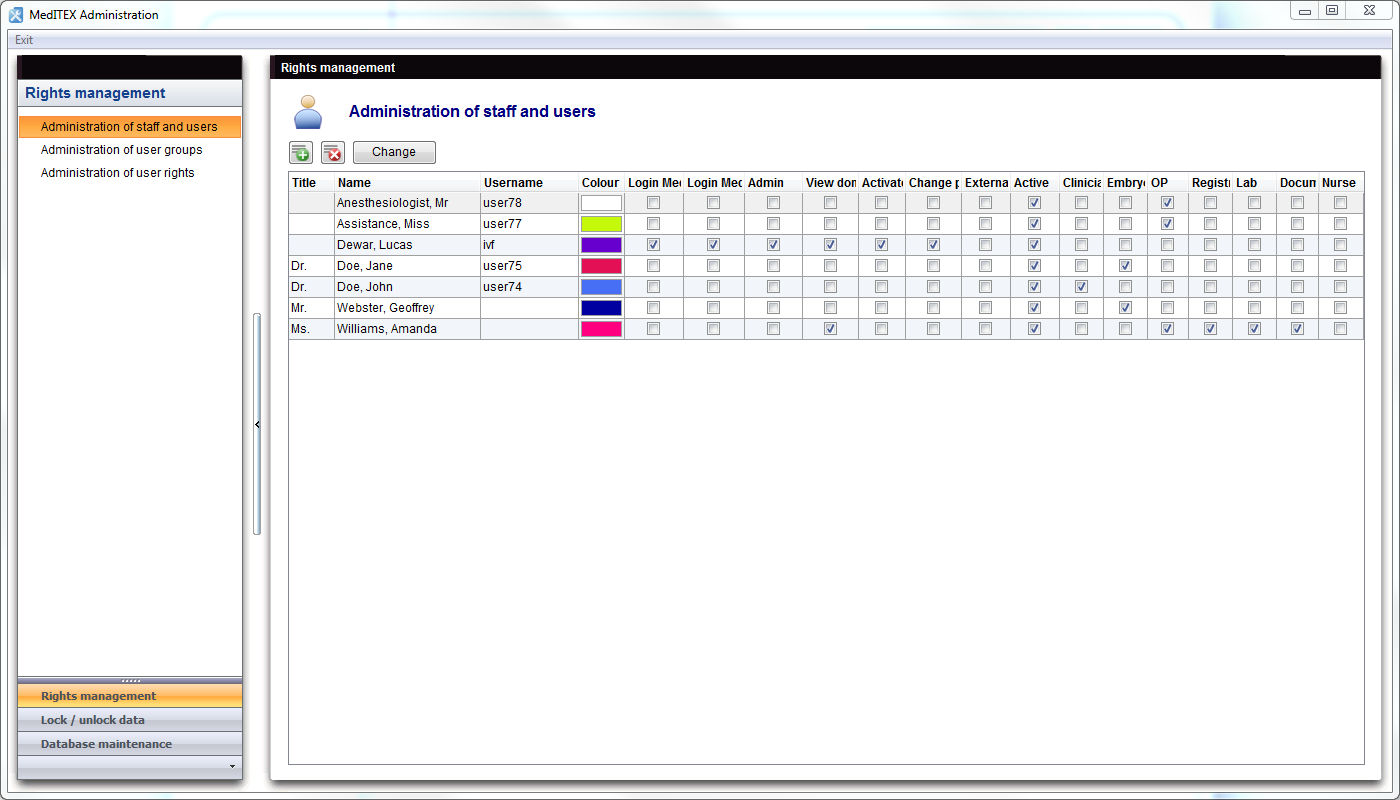Collapse the left sidebar with the arrow handle
The height and width of the screenshot is (800, 1400).
[257, 425]
